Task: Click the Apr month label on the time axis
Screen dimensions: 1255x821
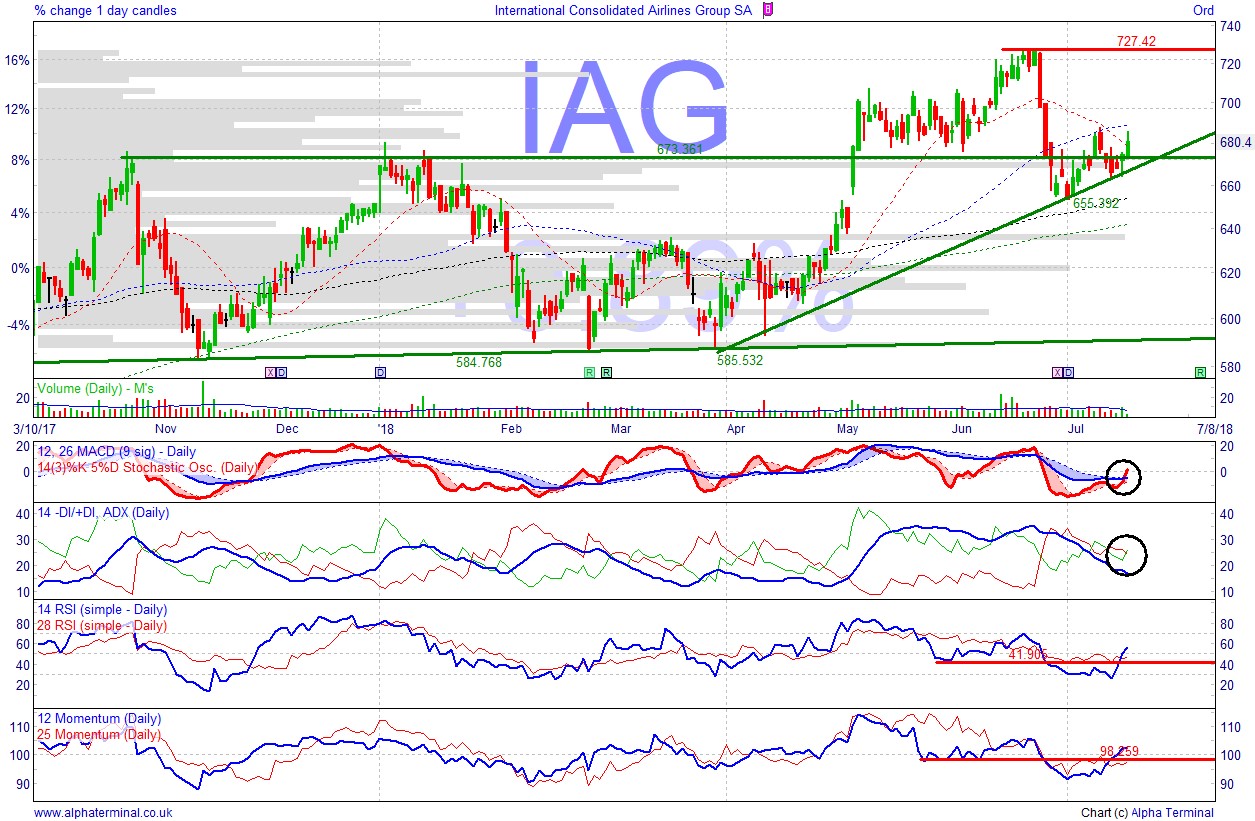Action: tap(735, 429)
